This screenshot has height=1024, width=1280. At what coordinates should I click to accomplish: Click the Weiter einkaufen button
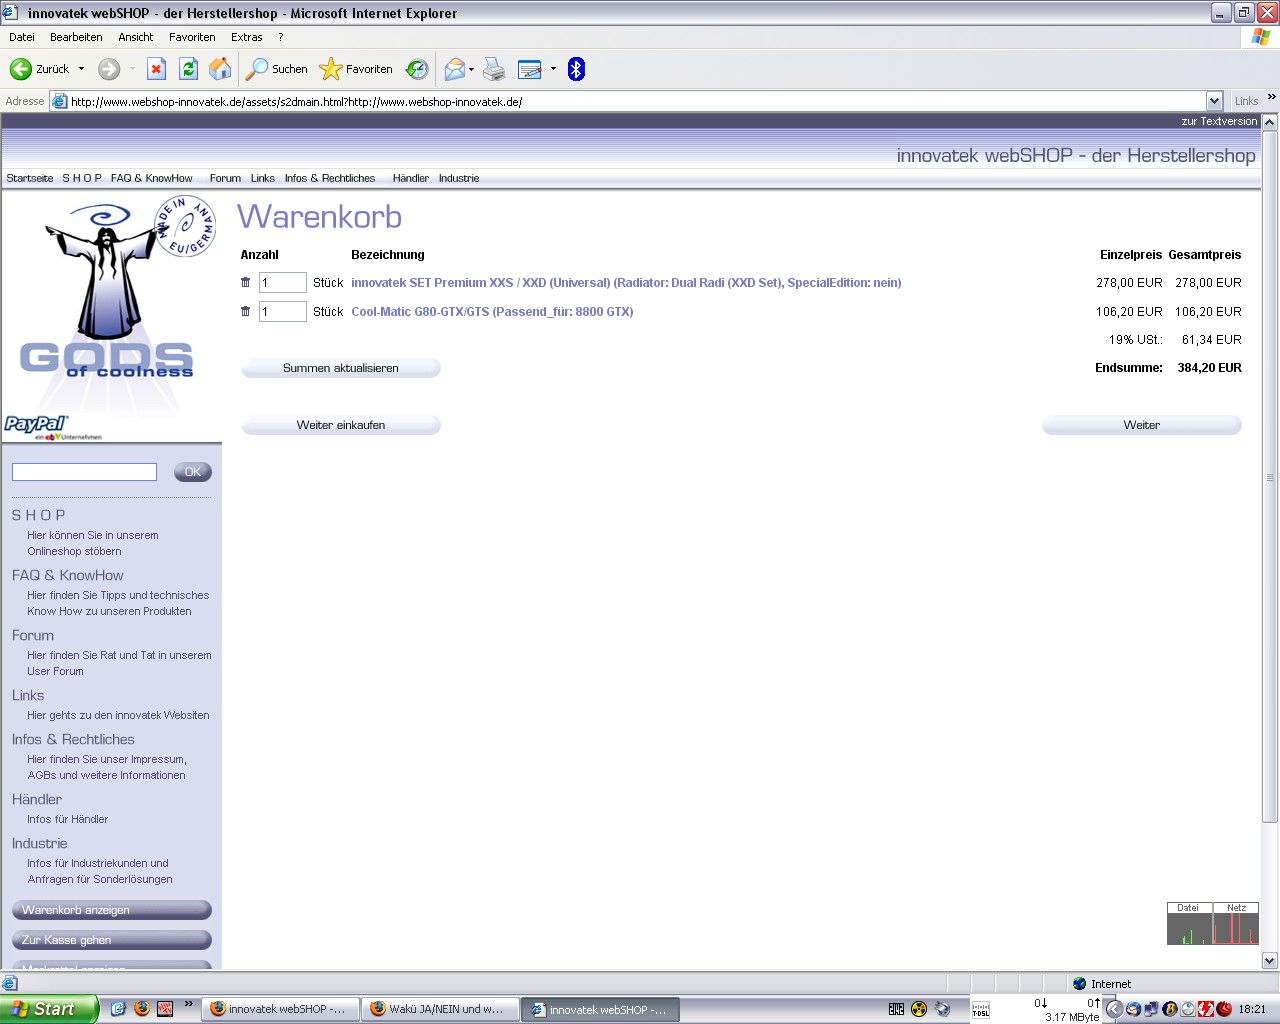tap(341, 425)
